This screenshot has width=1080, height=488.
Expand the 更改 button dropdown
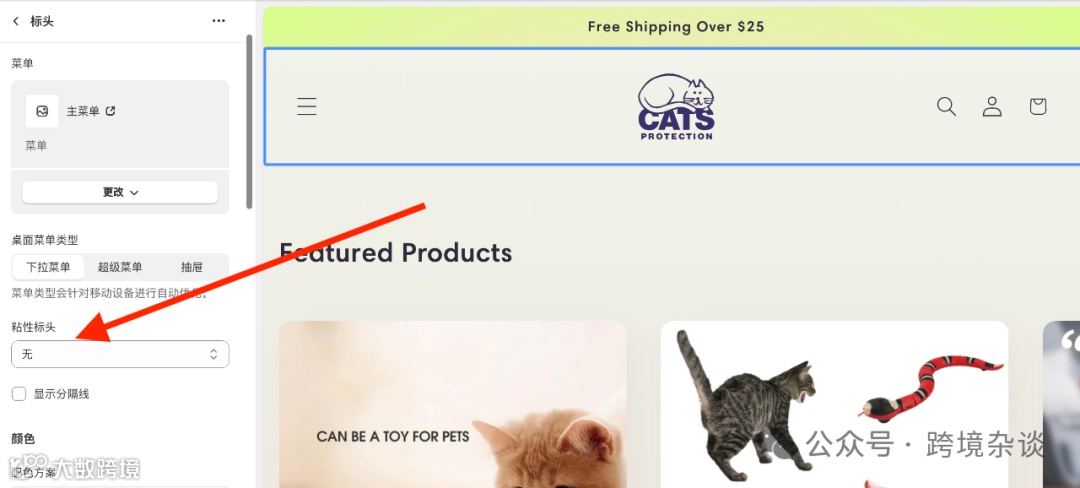point(120,192)
